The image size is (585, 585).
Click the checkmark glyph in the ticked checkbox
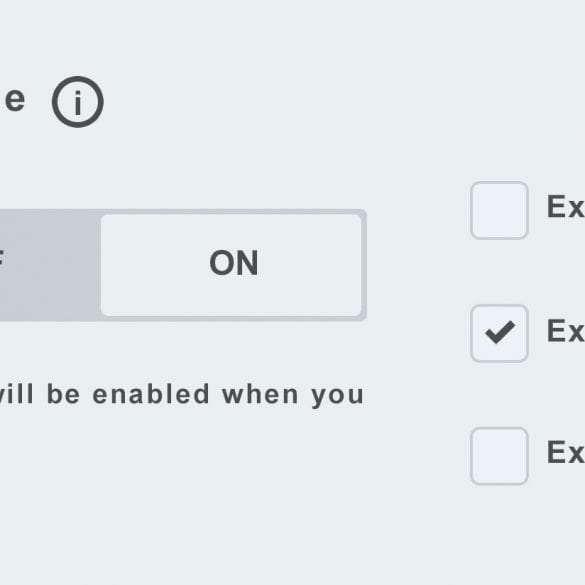click(500, 332)
